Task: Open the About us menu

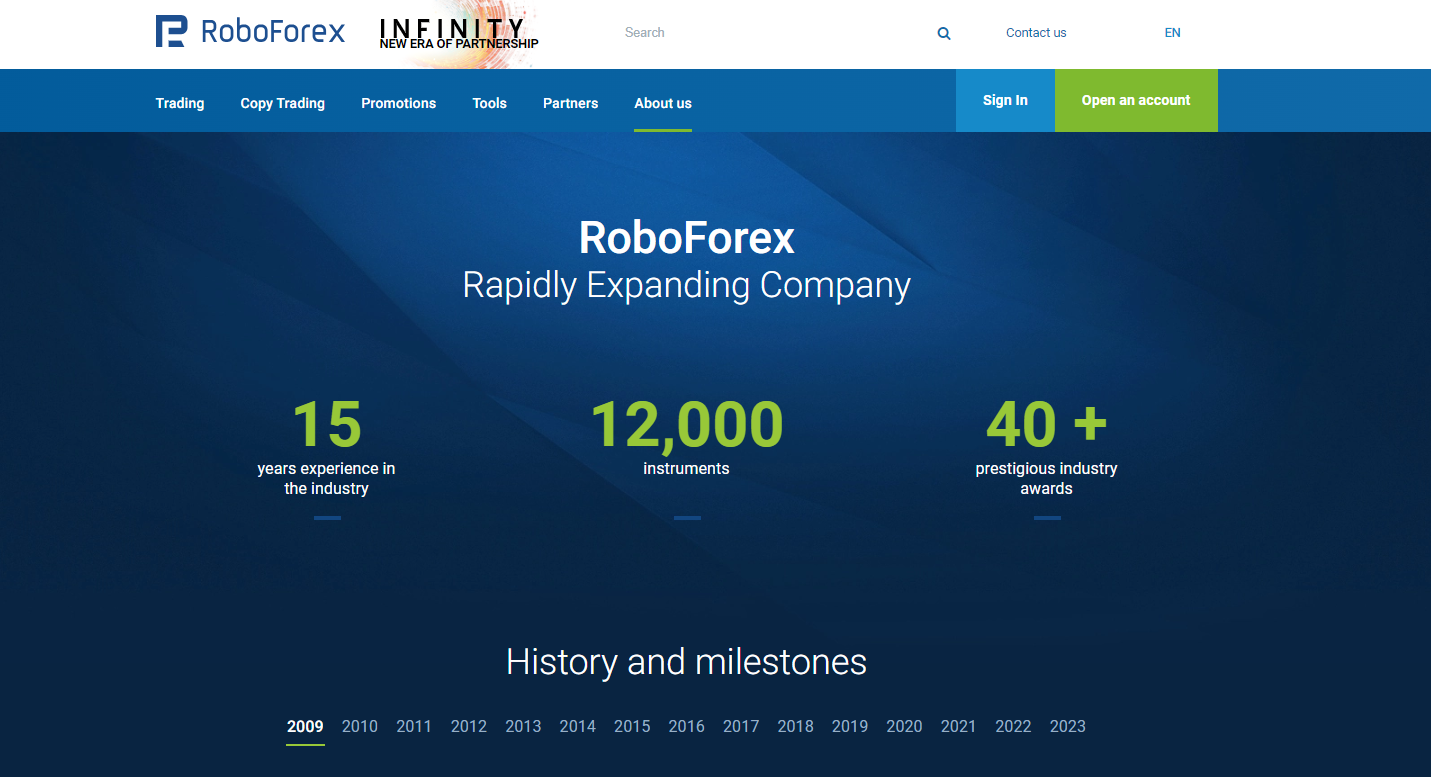Action: (x=663, y=103)
